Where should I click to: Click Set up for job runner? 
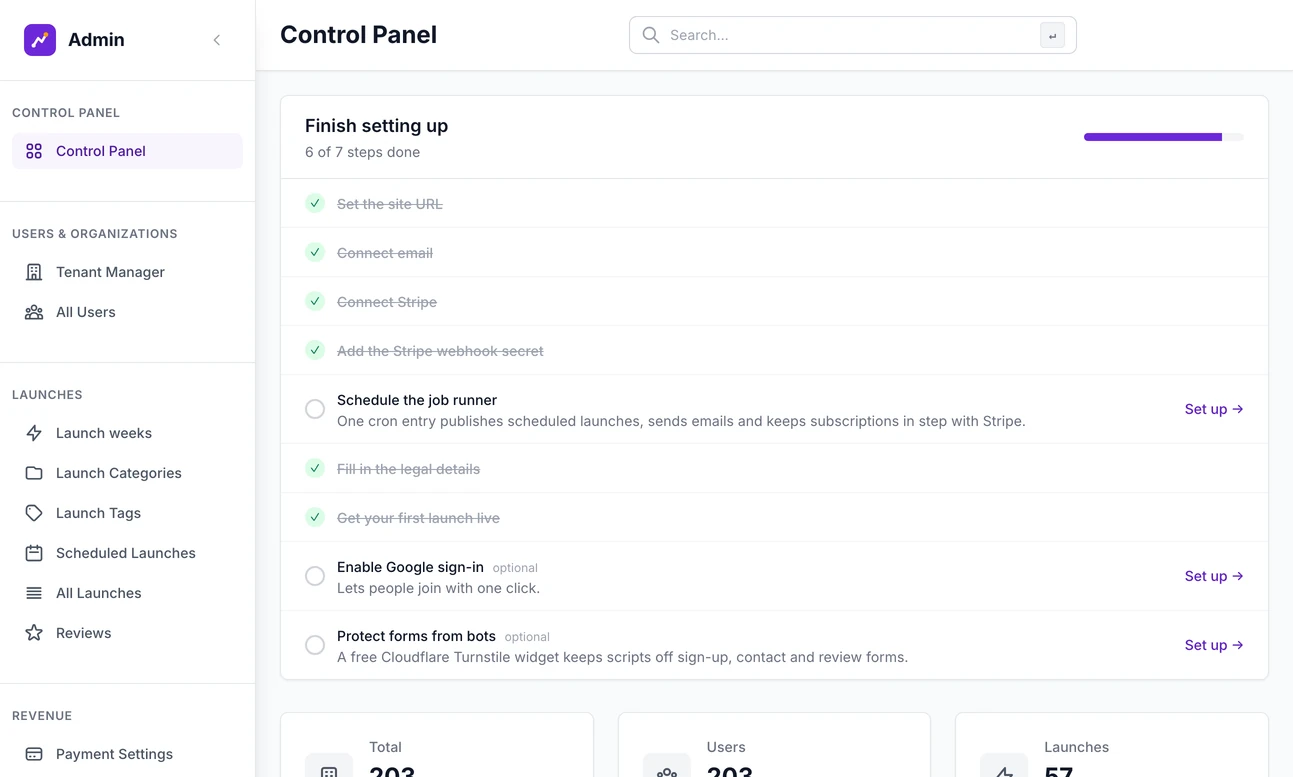[x=1214, y=409]
